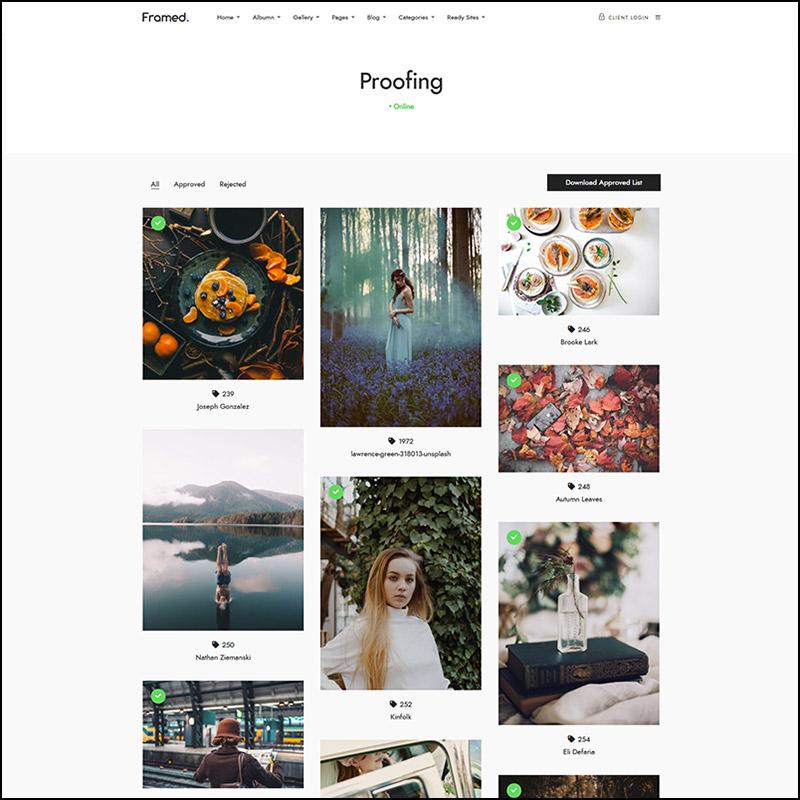Viewport: 800px width, 800px height.
Task: Click the tag icon next to 246
Action: 571,329
